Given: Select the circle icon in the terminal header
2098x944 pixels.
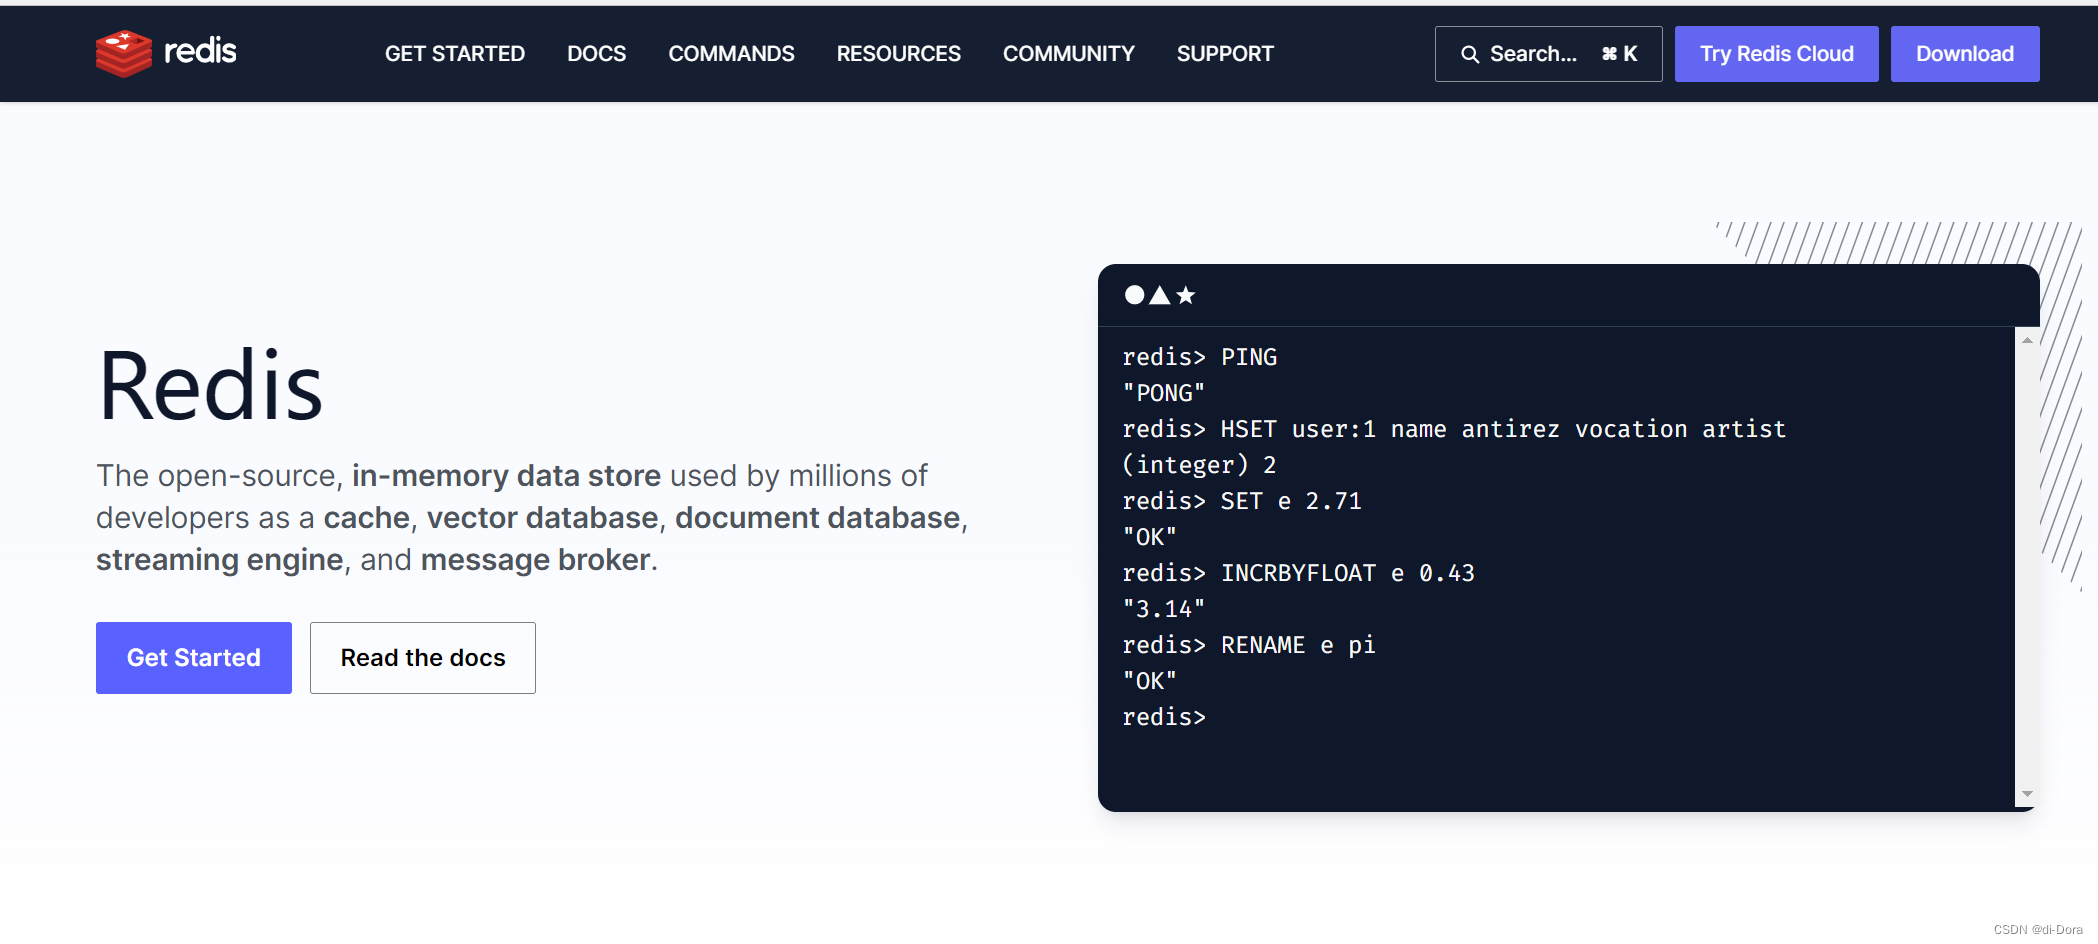Looking at the screenshot, I should click(x=1134, y=295).
